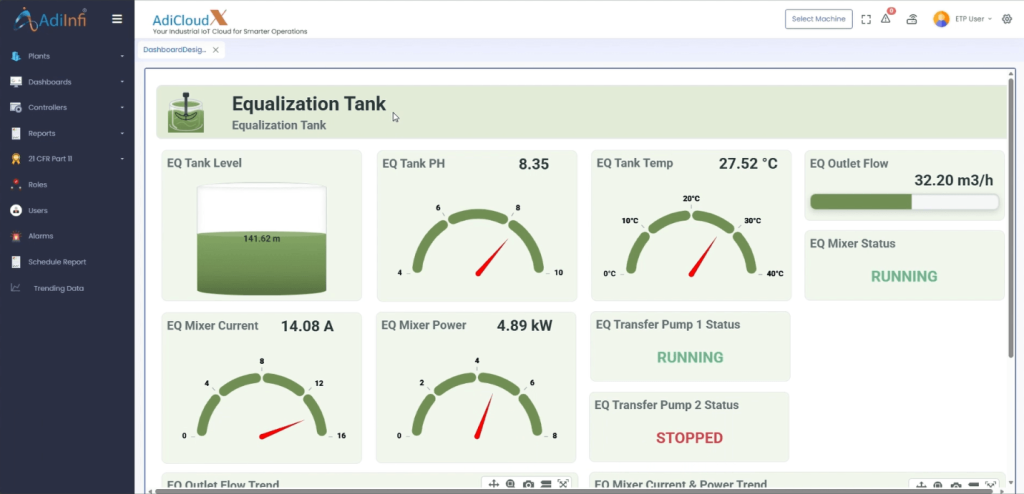Click the Controllers sidebar icon
Viewport: 1024px width, 494px height.
[x=16, y=107]
